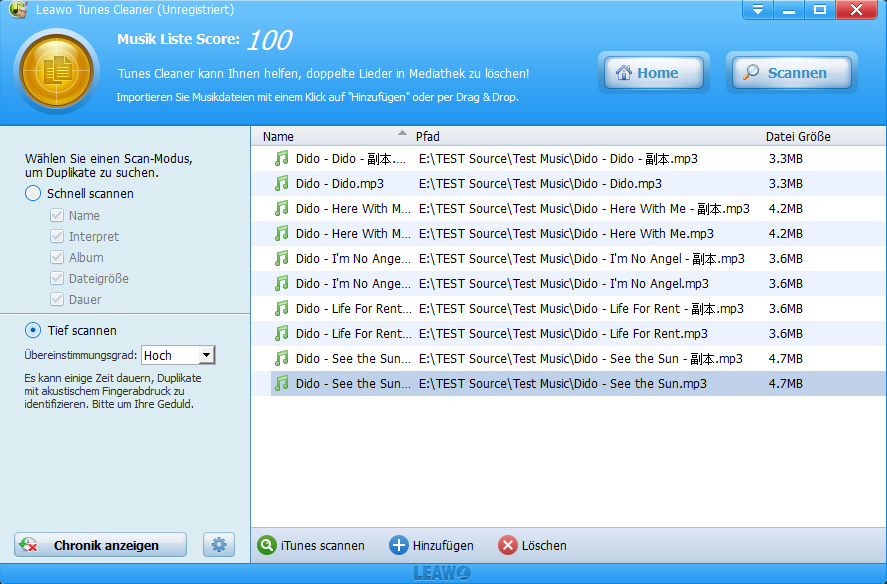Select path ending Dido - Here With Me.mp3
The width and height of the screenshot is (887, 584).
click(x=566, y=233)
